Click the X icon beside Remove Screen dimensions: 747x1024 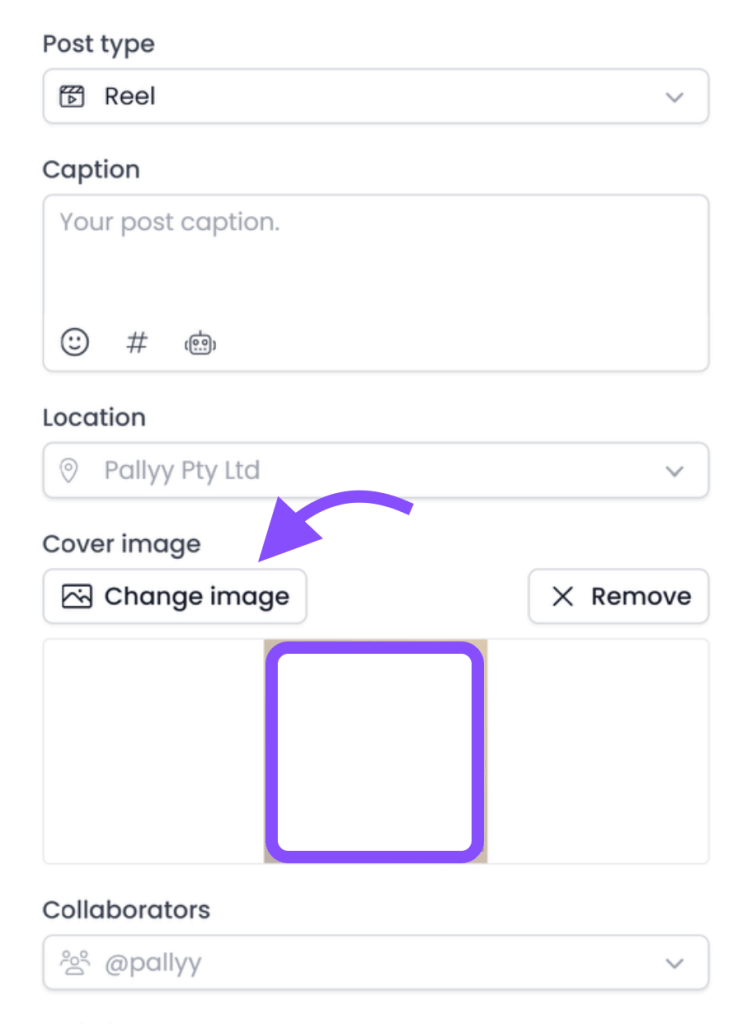pos(563,597)
